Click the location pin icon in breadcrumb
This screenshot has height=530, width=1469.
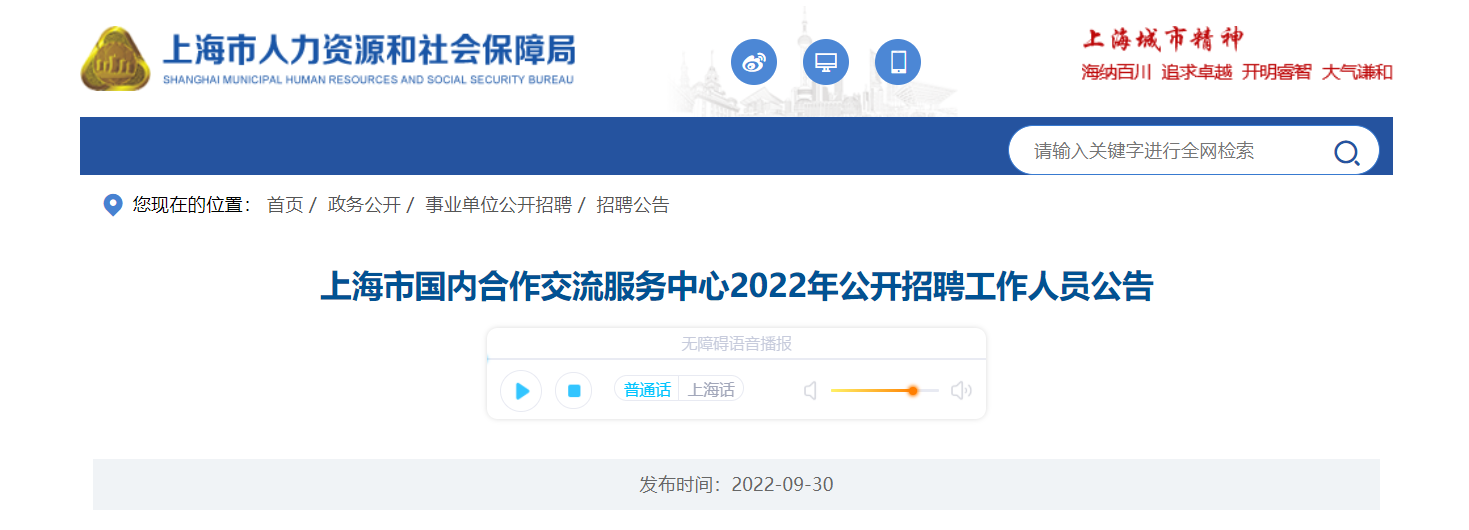[114, 205]
